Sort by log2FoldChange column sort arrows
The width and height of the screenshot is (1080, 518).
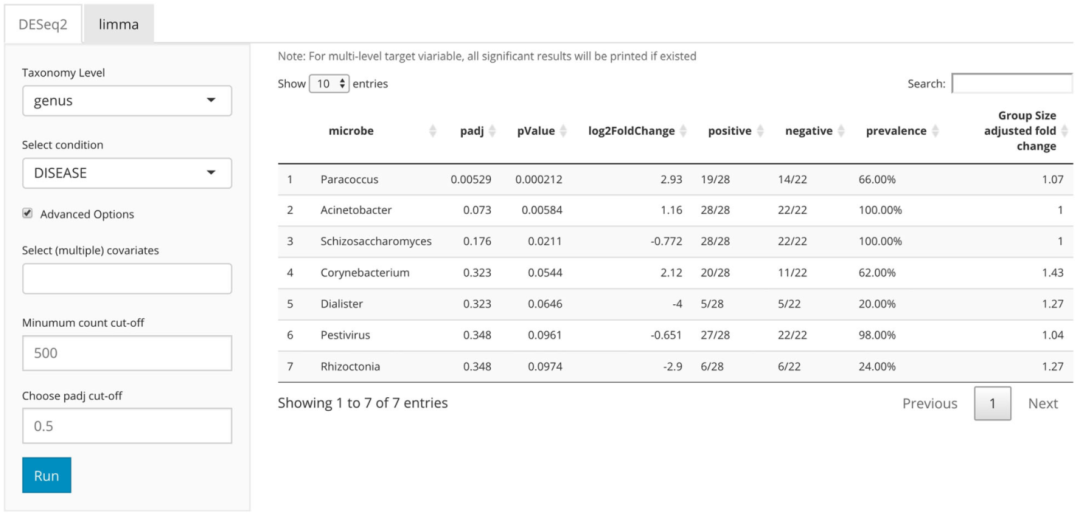coord(683,131)
